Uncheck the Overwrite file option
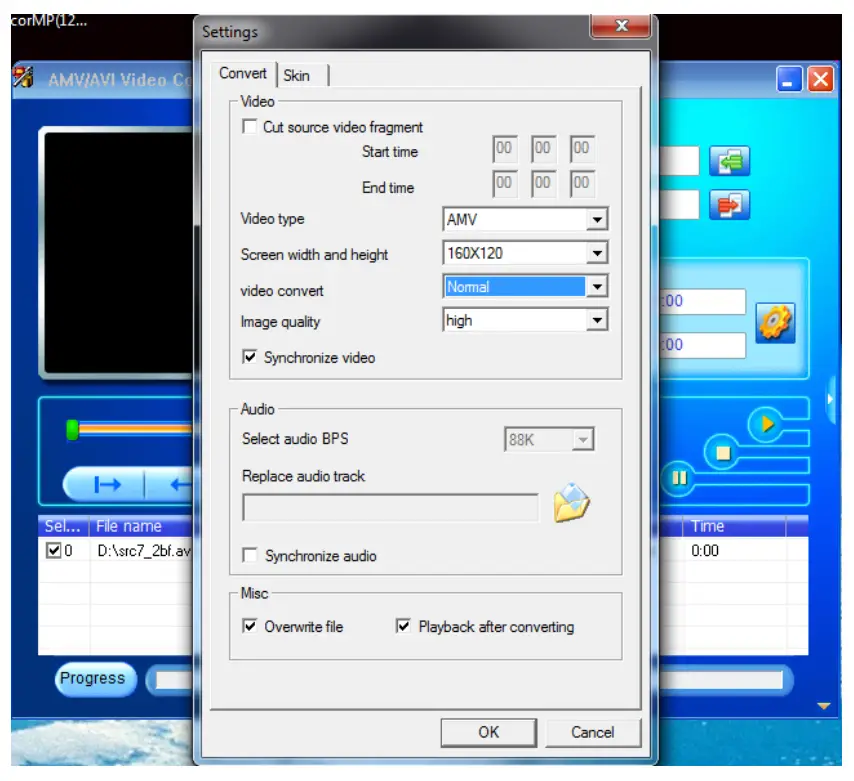 [x=249, y=626]
